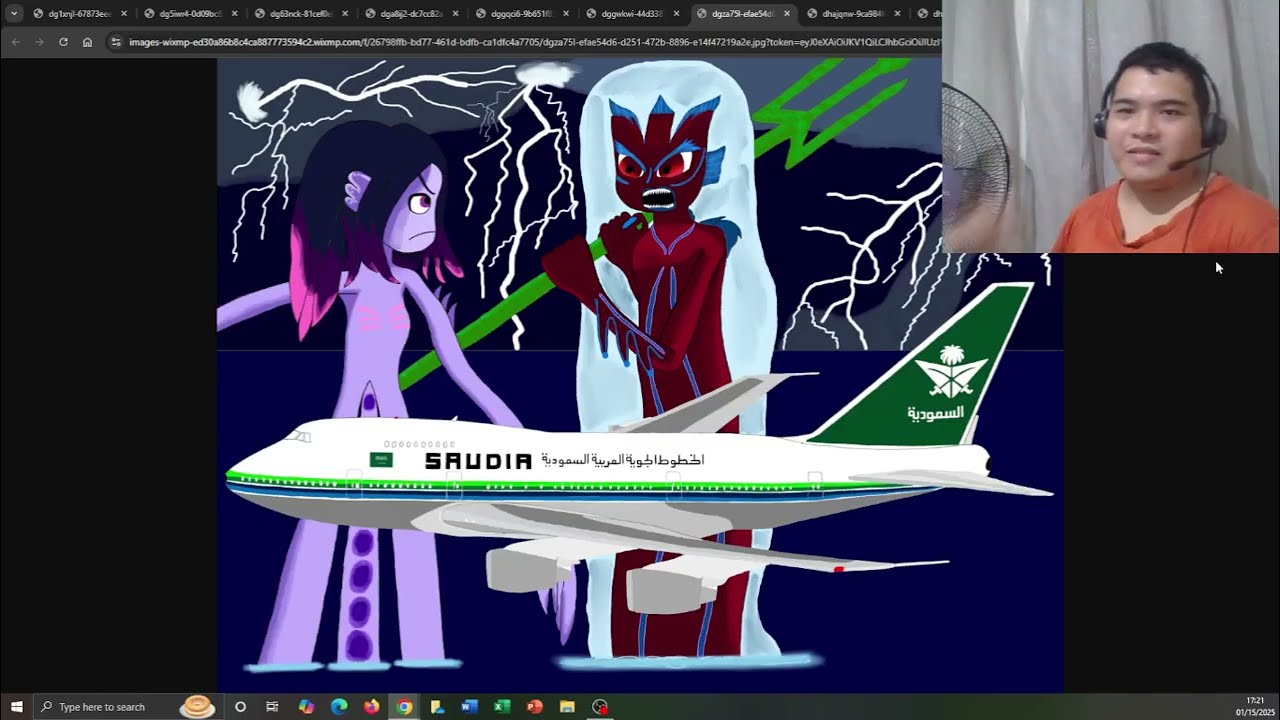Switch to Google Chrome on the taskbar

click(404, 707)
